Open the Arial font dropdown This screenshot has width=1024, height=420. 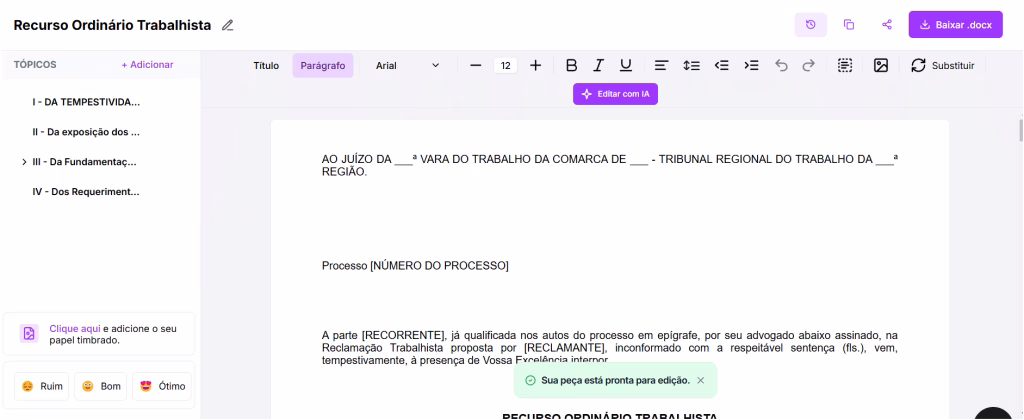407,65
